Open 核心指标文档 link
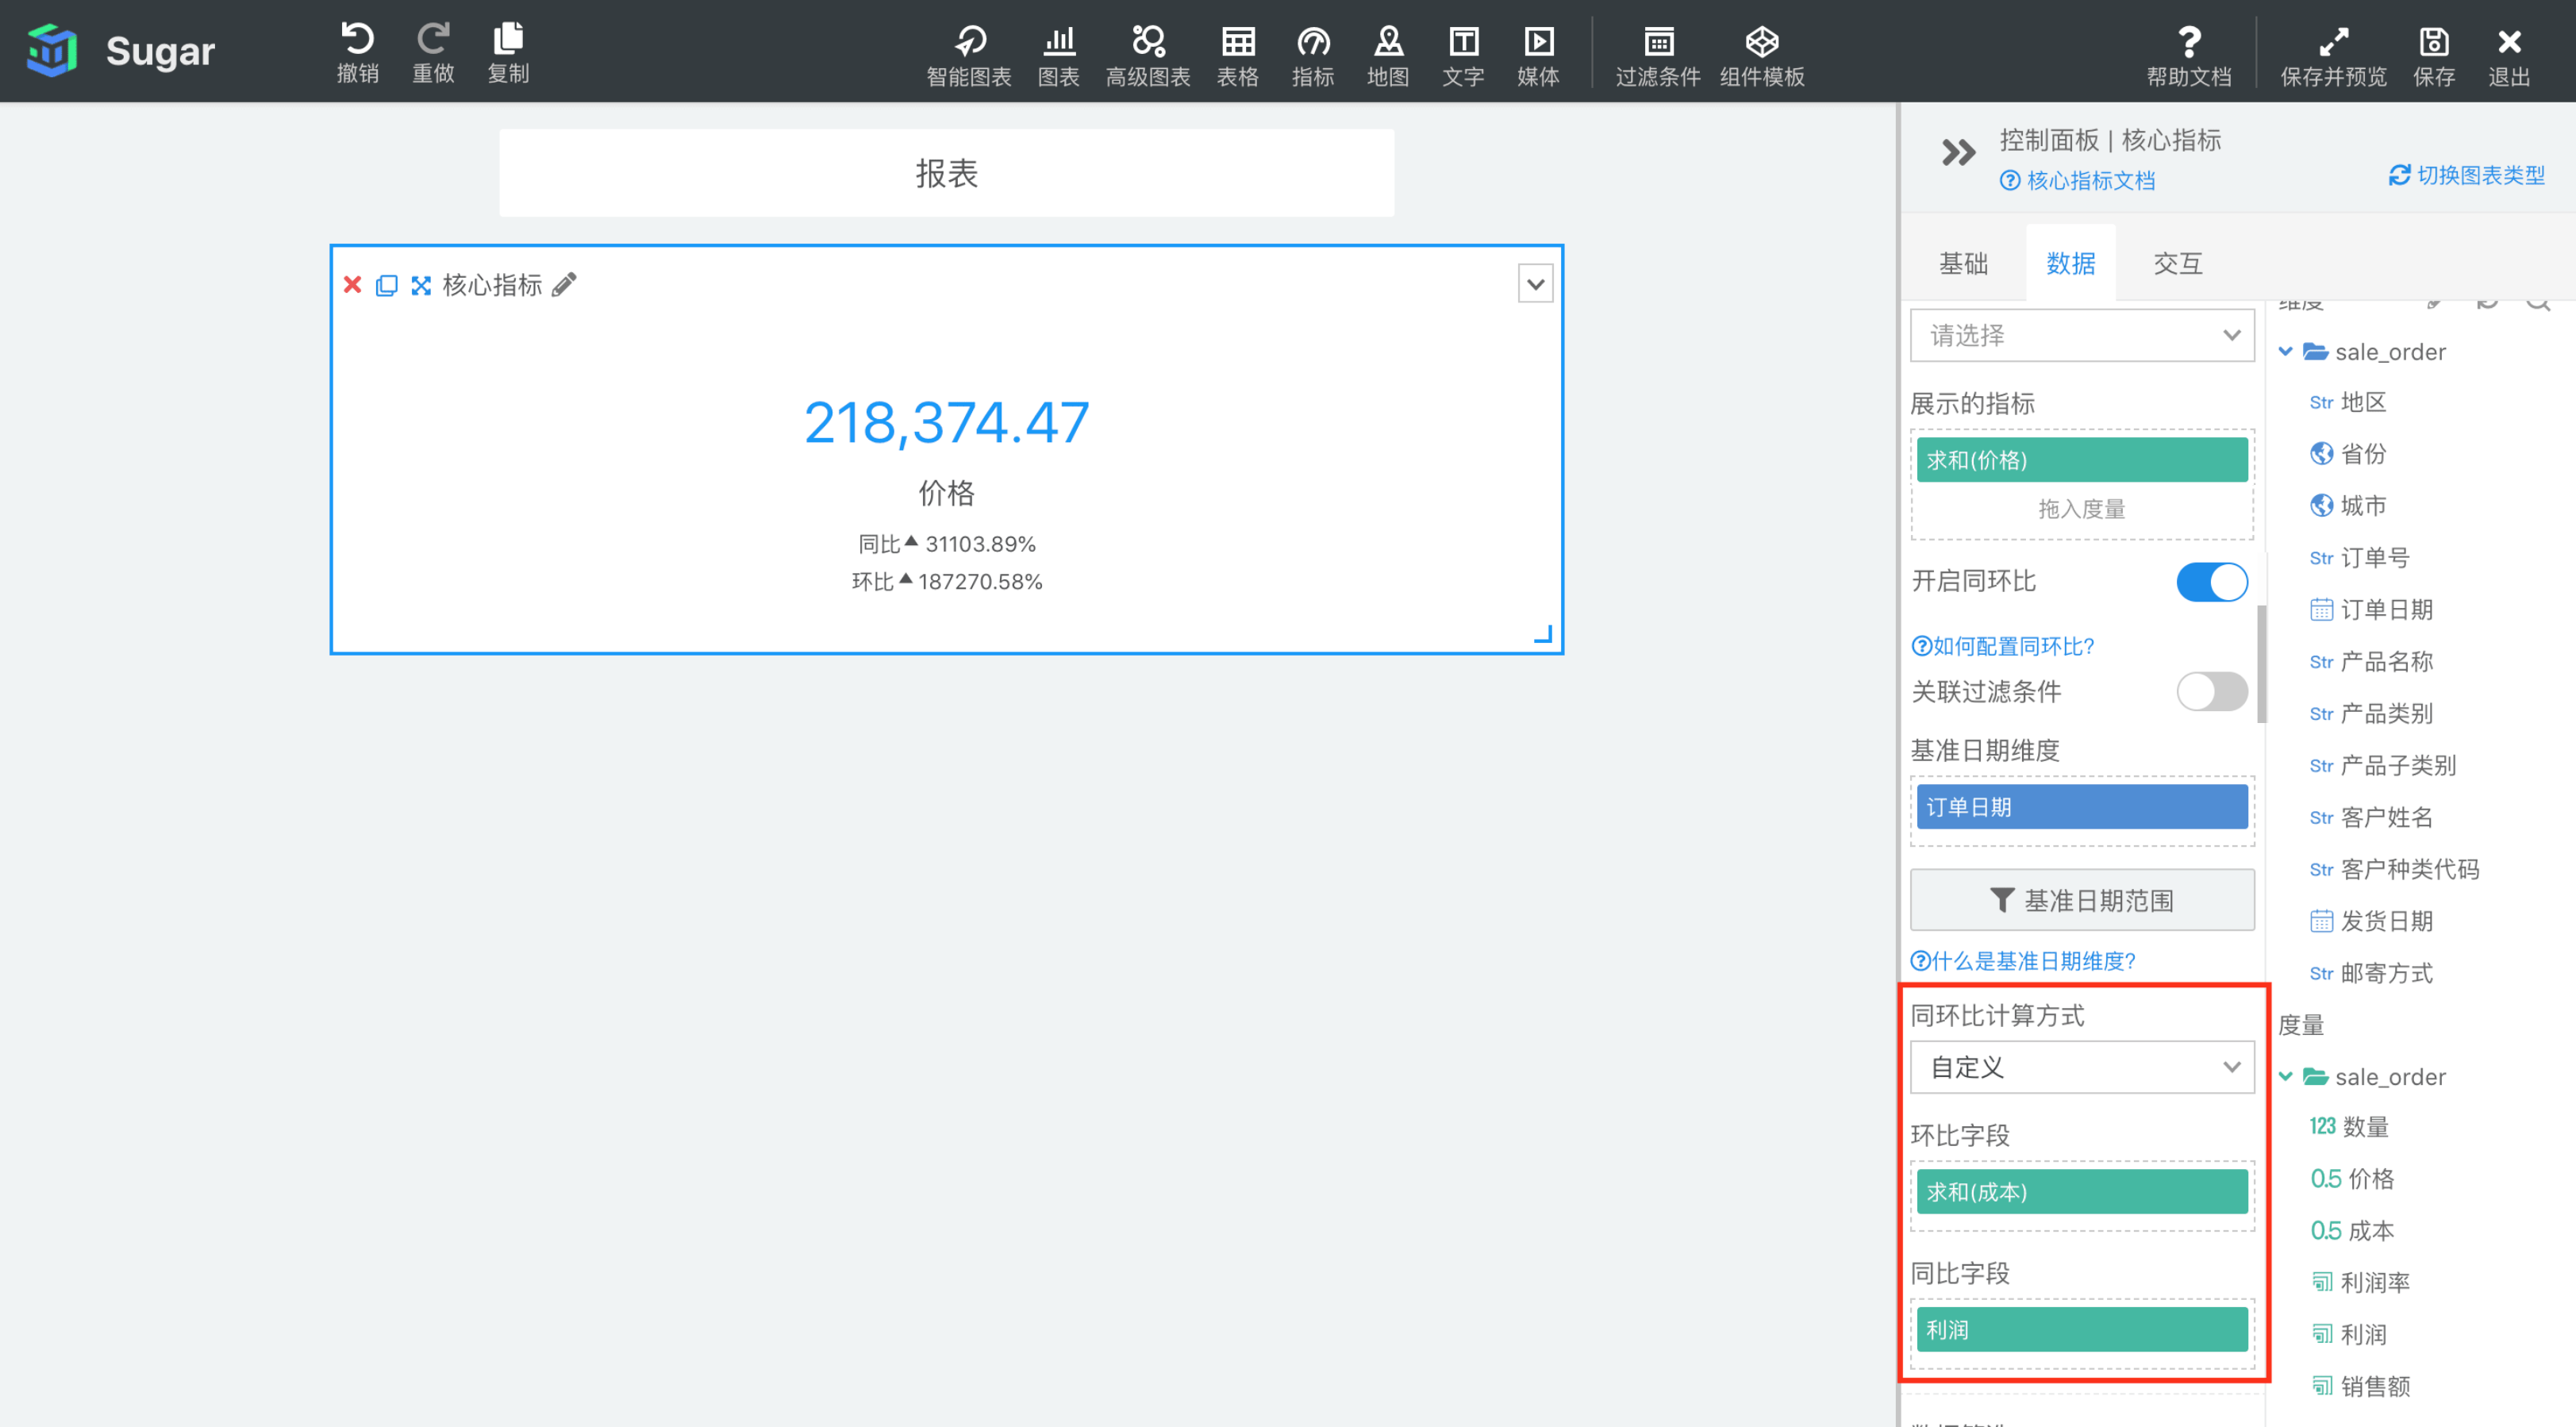The width and height of the screenshot is (2576, 1427). click(x=2077, y=180)
